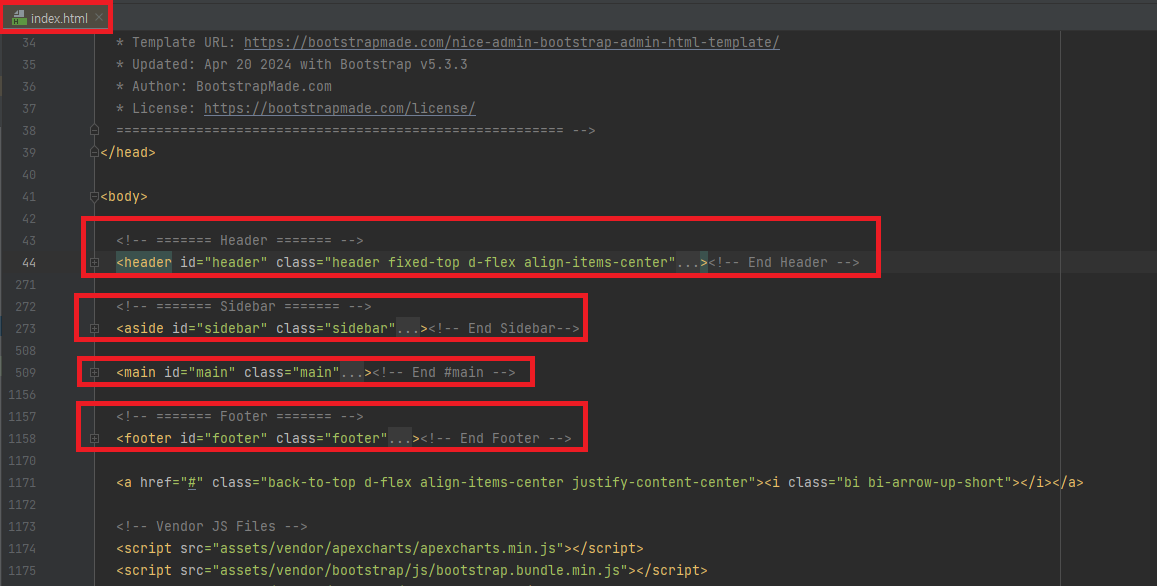Click the back-to-top class attribute value
Image resolution: width=1157 pixels, height=586 pixels.
click(508, 483)
